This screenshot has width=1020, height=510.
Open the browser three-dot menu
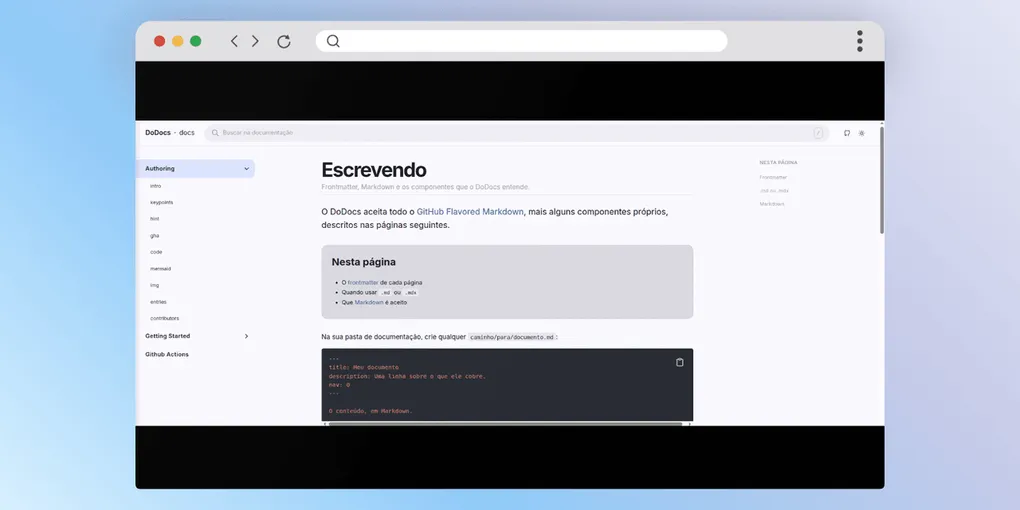[859, 41]
